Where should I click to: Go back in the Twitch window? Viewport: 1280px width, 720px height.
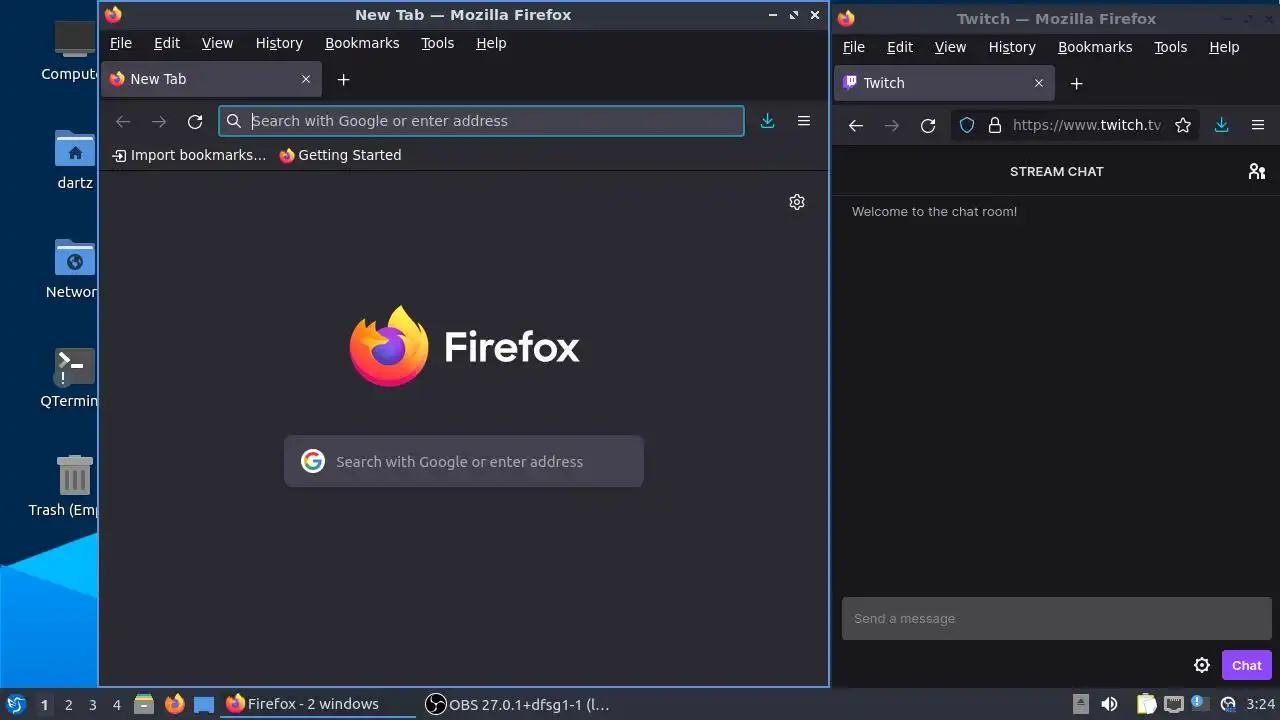[855, 125]
